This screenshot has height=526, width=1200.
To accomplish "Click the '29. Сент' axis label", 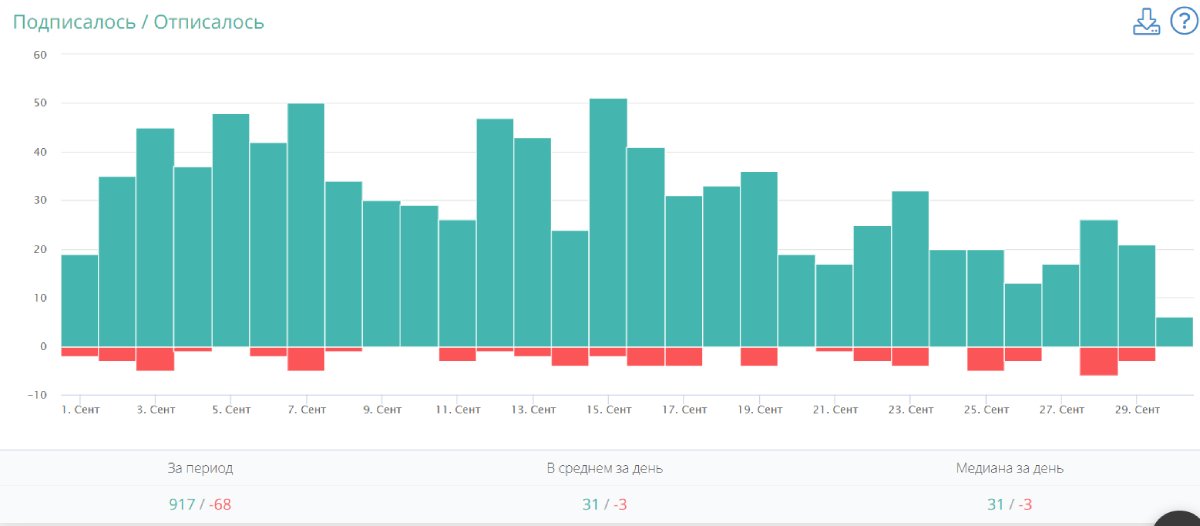I will pyautogui.click(x=1136, y=409).
